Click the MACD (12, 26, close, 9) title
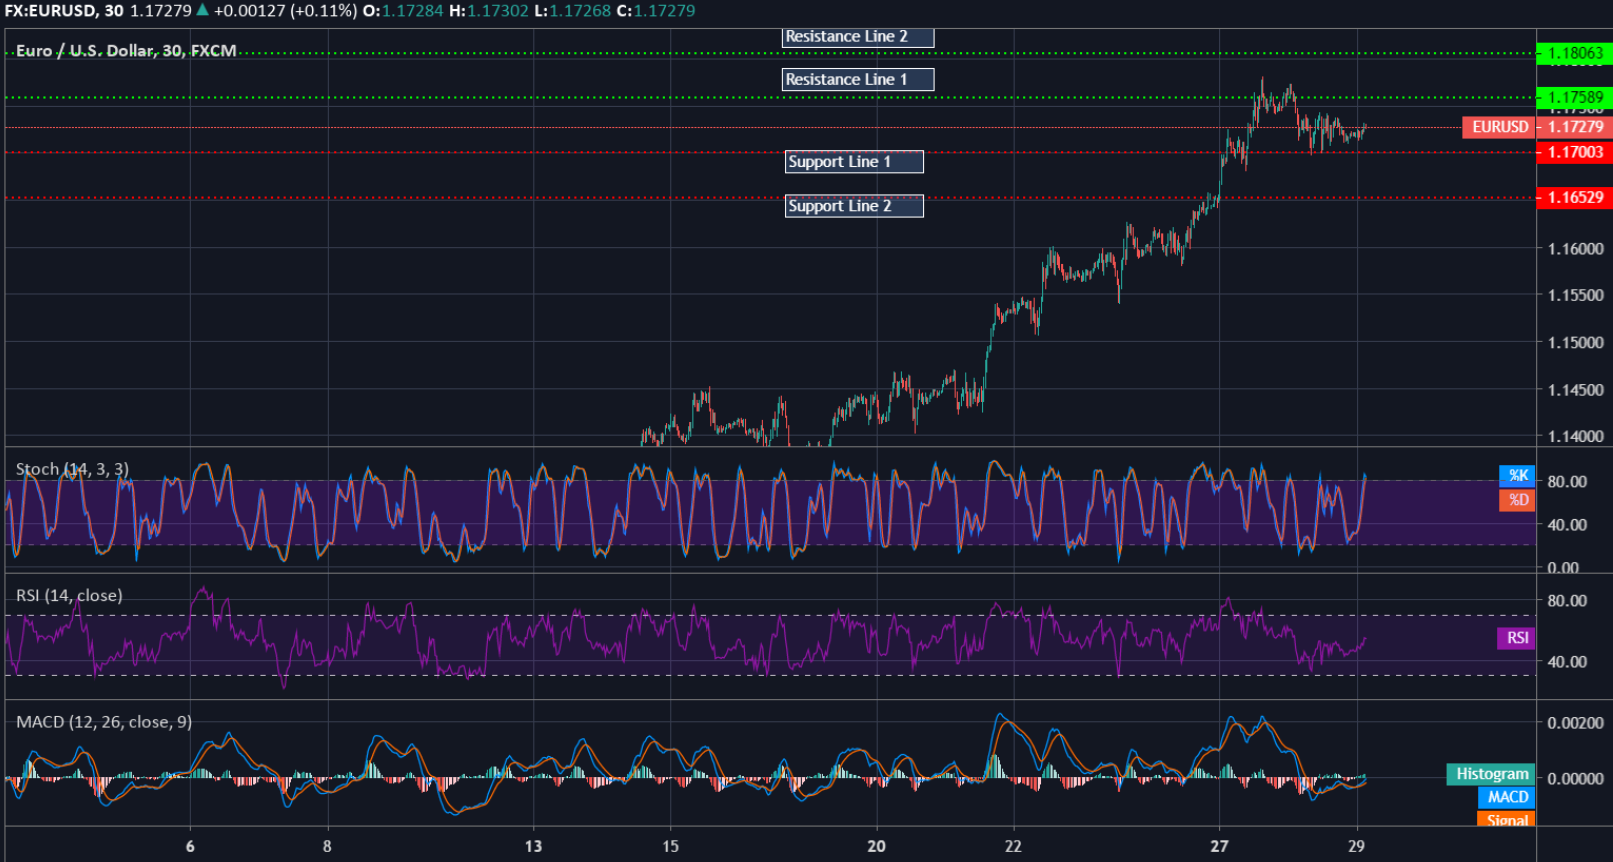 point(104,722)
